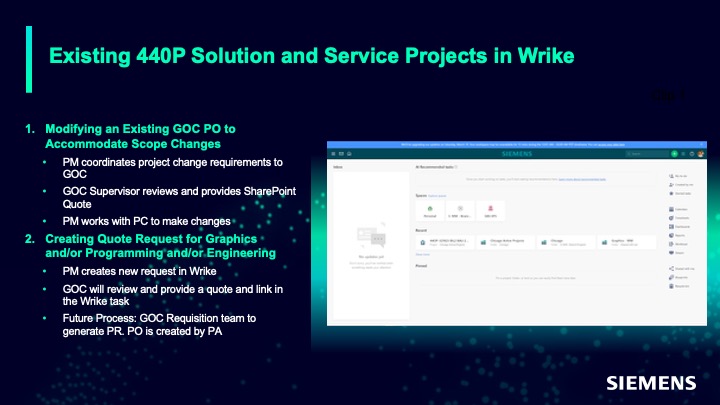The width and height of the screenshot is (720, 405).
Task: Open the inbox envelope icon in Wrike header
Action: click(x=341, y=154)
